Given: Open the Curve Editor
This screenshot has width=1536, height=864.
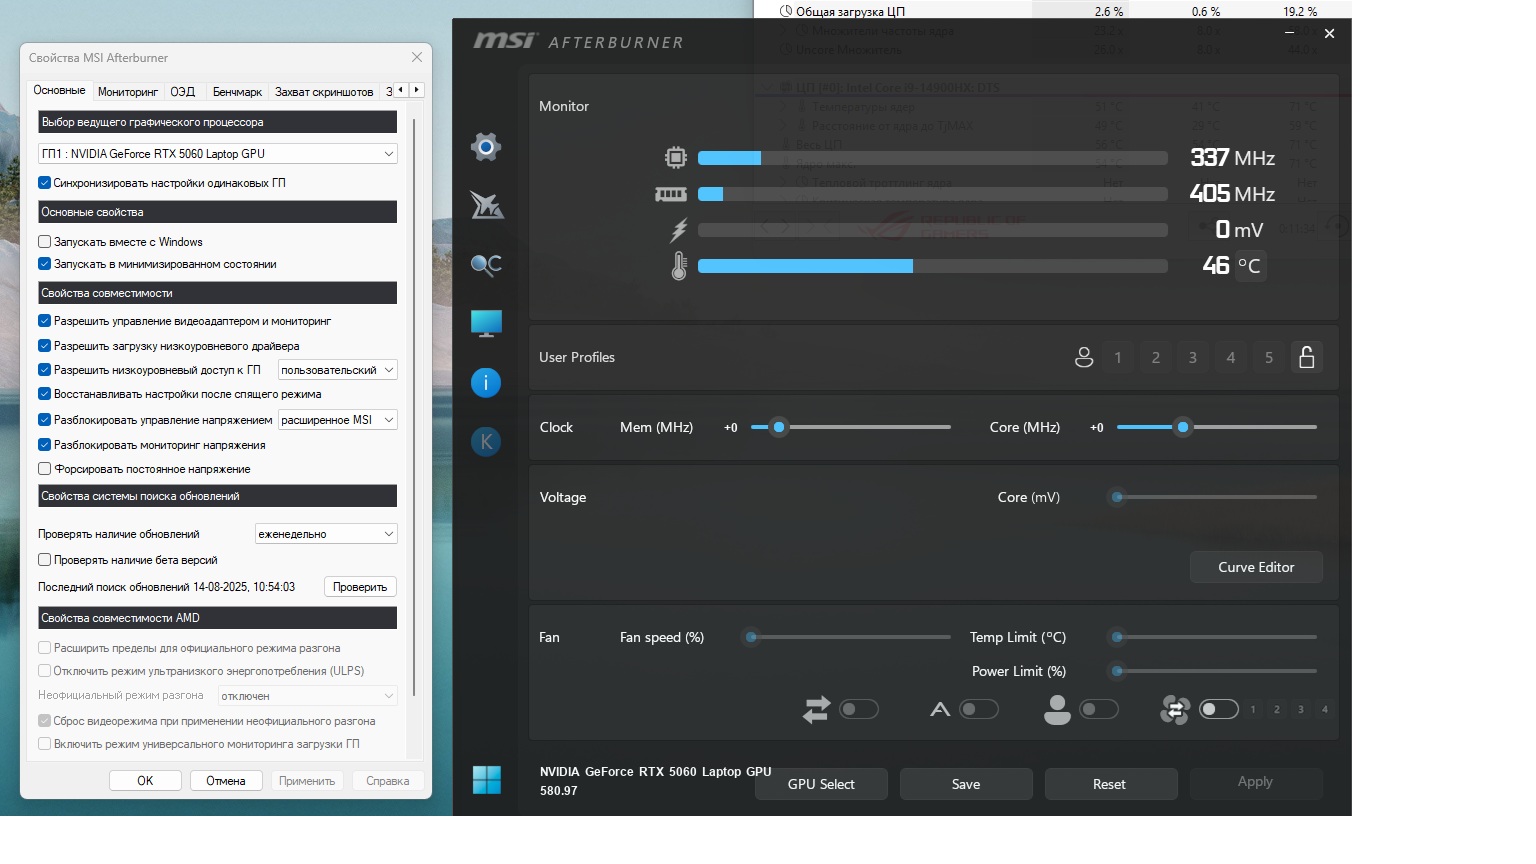Looking at the screenshot, I should pos(1256,567).
